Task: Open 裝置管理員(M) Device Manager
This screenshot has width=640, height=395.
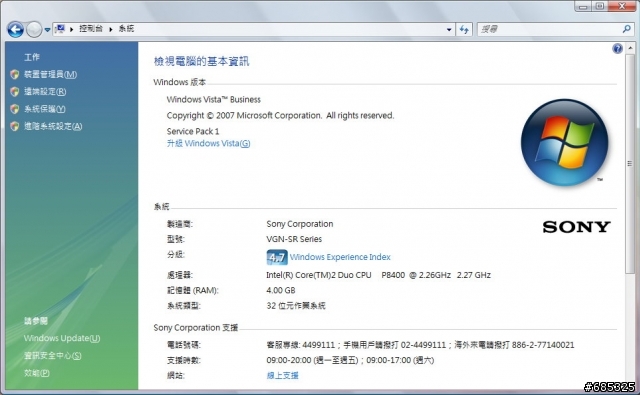Action: [x=50, y=74]
